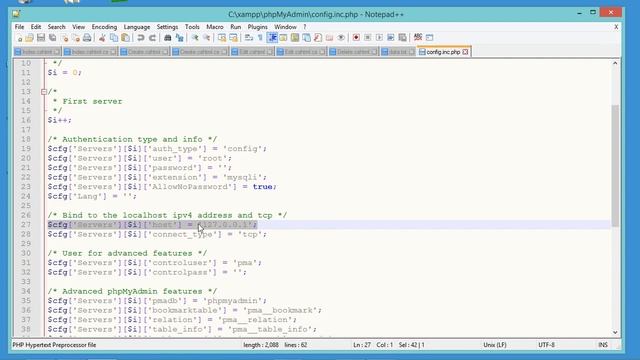The height and width of the screenshot is (360, 640).
Task: Toggle synchronized horizontal scrolling
Action: point(233,38)
